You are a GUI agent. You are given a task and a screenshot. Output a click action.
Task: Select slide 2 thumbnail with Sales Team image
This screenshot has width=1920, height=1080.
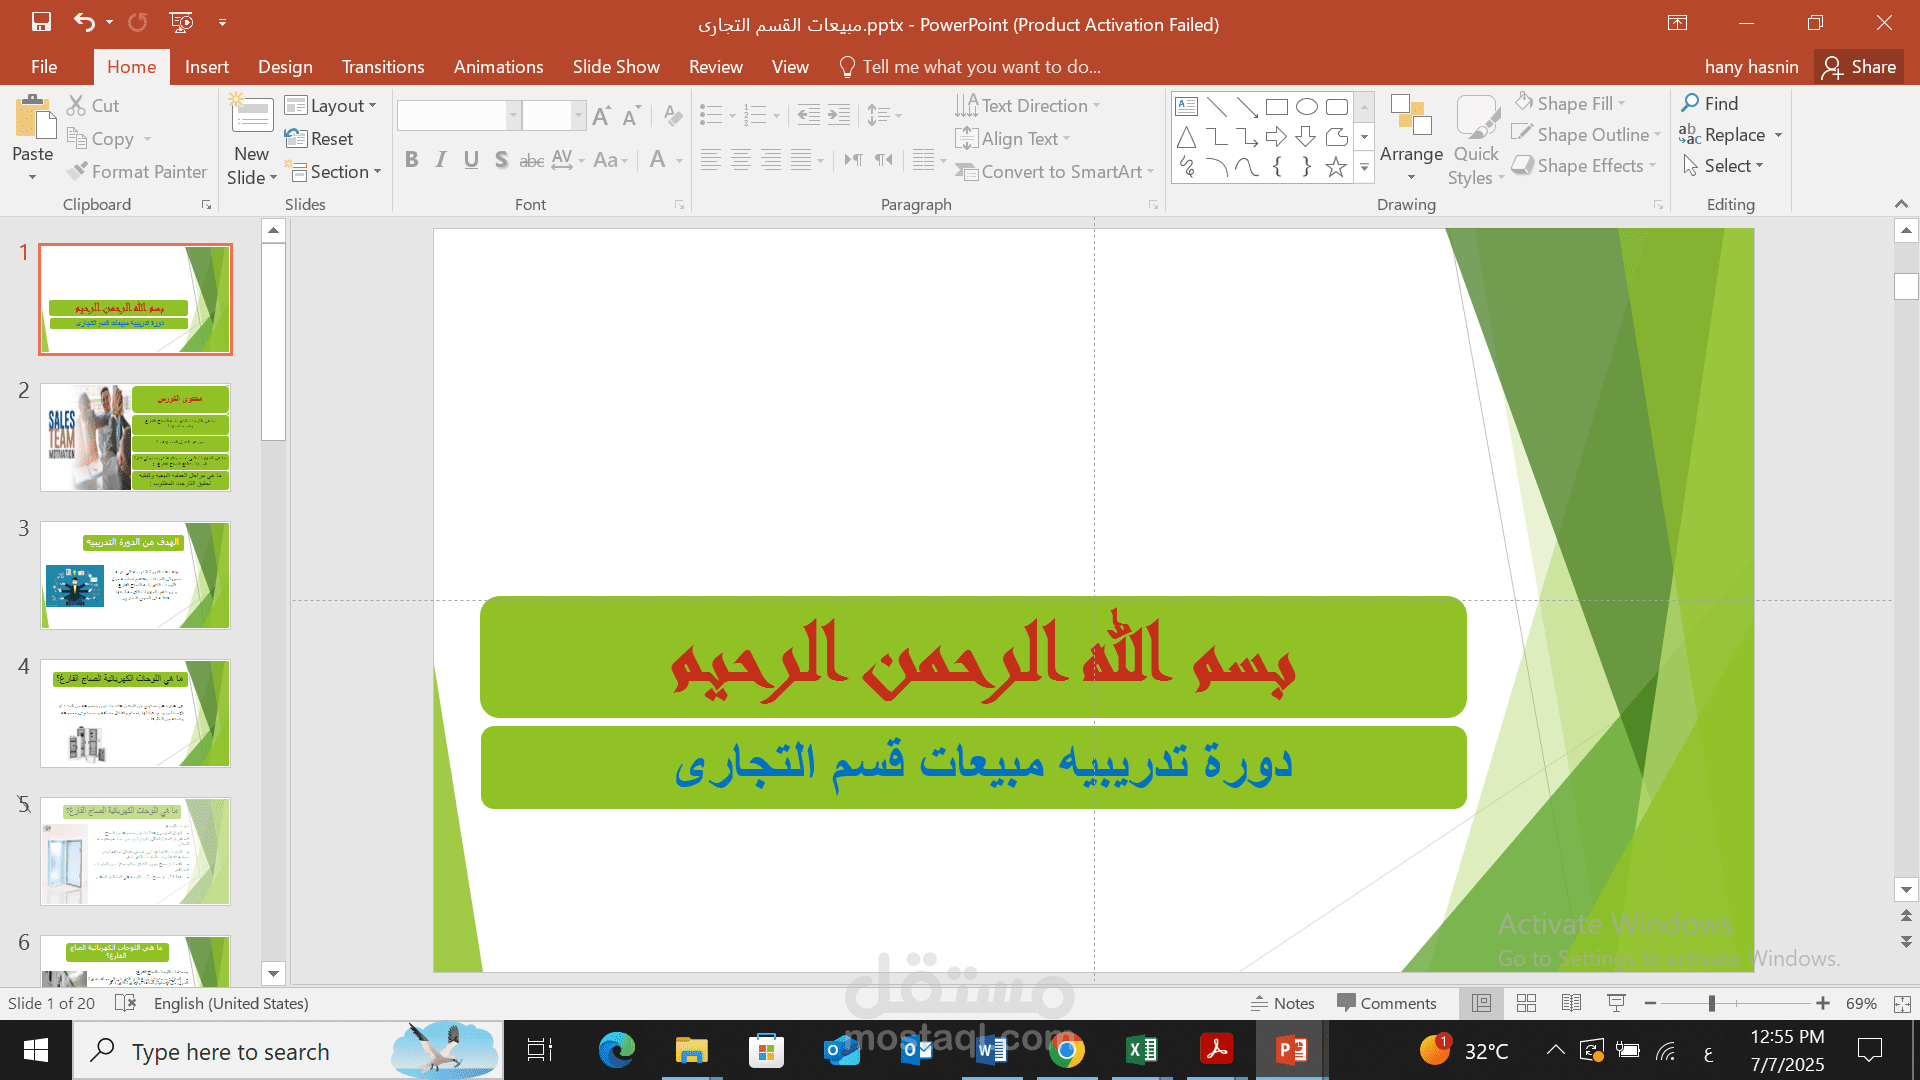[135, 437]
